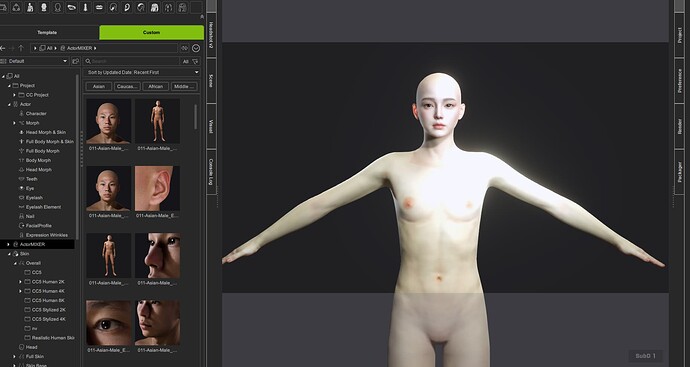
Task: Select the nose category icon in toolbar
Action: (x=85, y=7)
